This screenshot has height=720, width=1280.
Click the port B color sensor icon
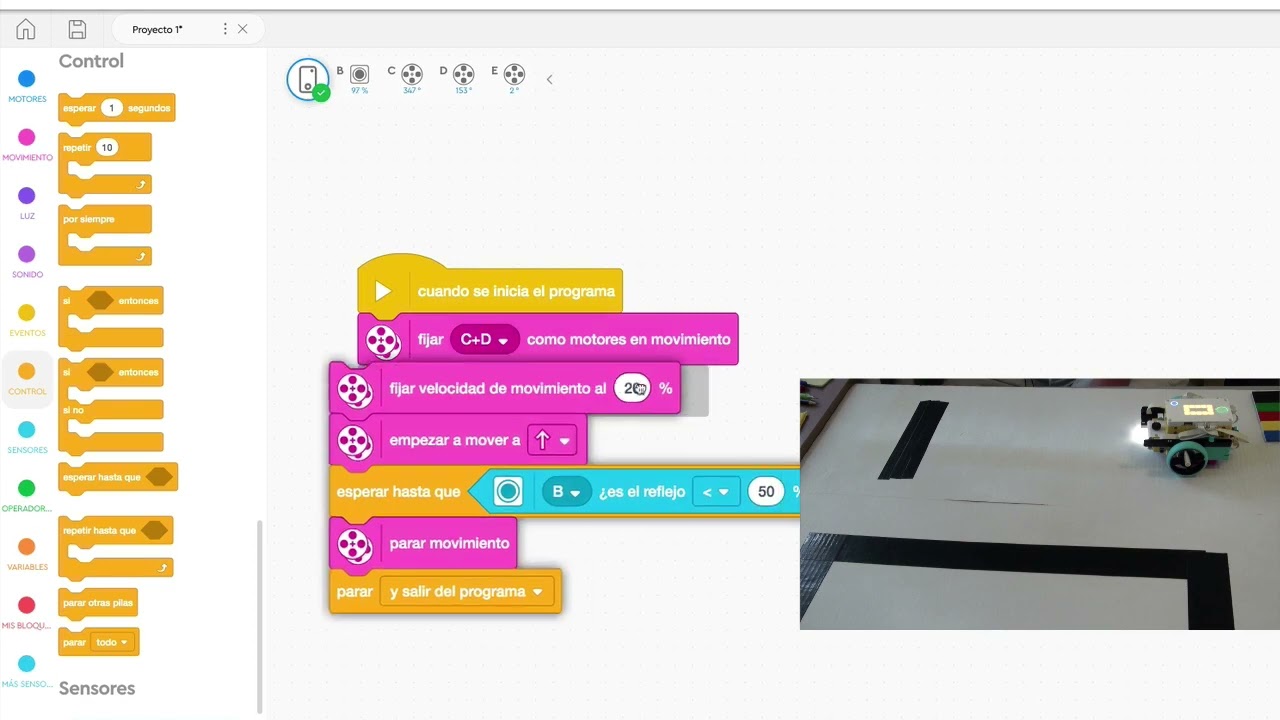click(360, 74)
